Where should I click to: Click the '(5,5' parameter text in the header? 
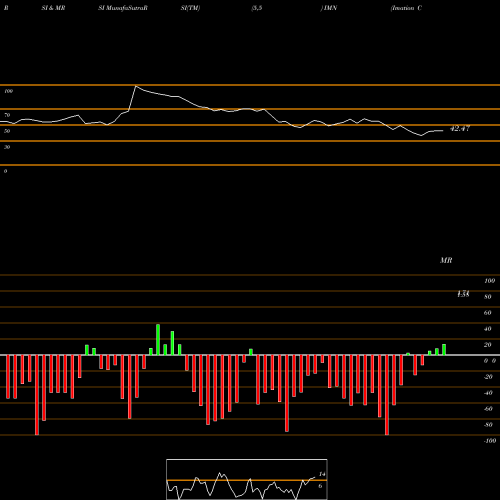[257, 8]
